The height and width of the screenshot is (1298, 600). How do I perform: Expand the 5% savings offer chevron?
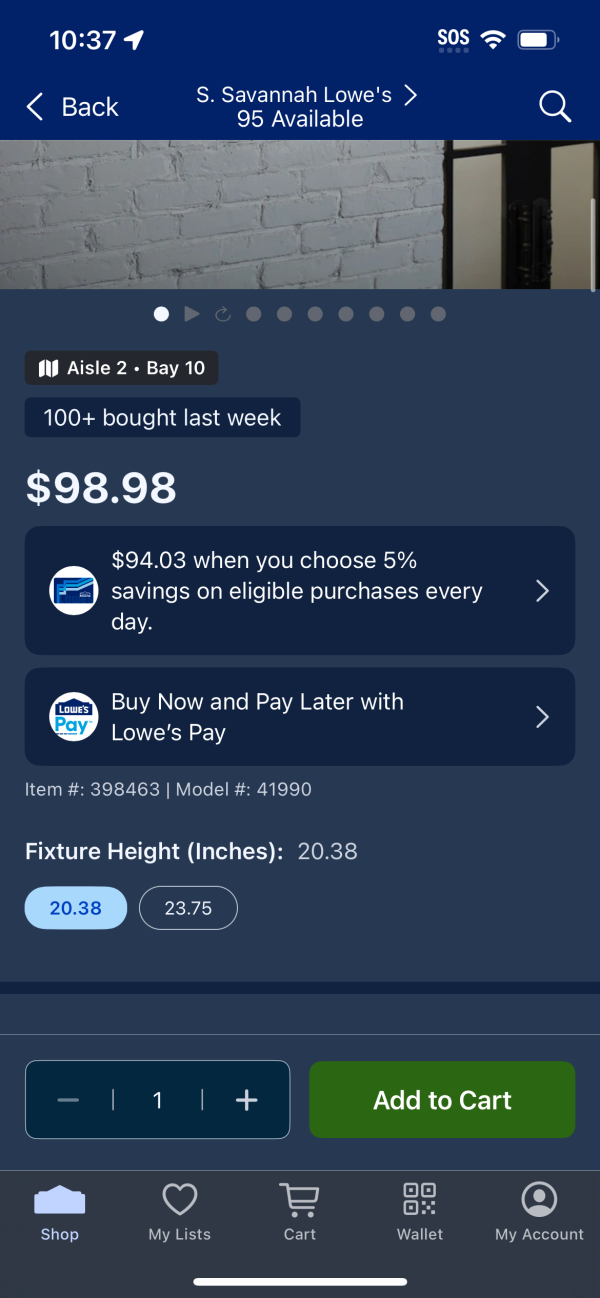(542, 591)
